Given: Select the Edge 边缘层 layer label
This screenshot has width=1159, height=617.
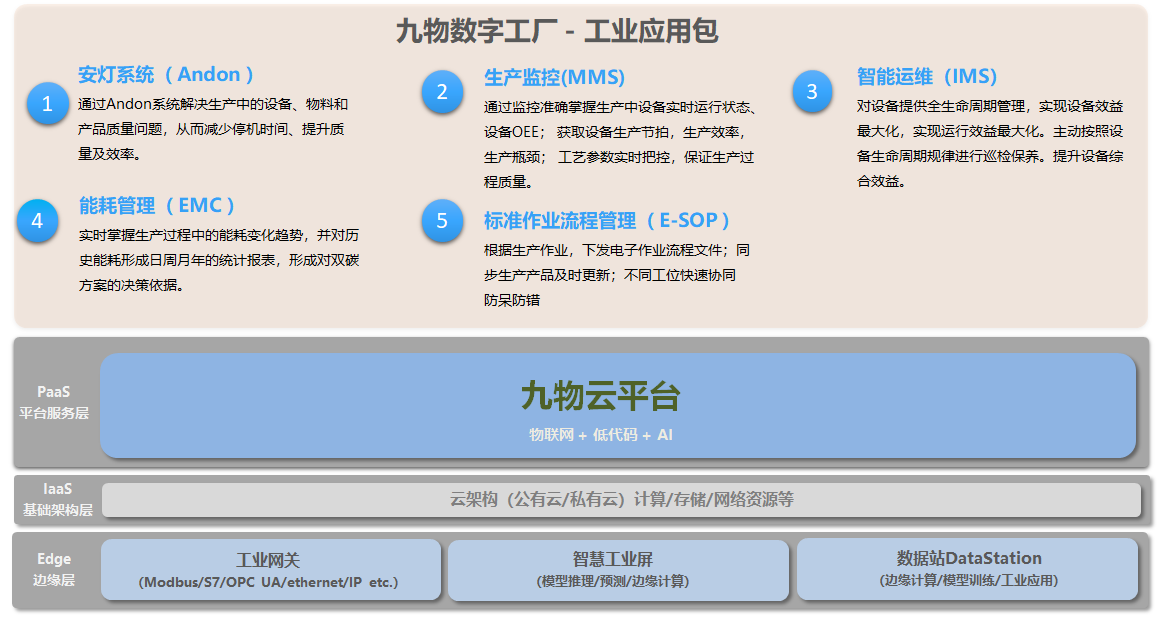Looking at the screenshot, I should tap(54, 569).
